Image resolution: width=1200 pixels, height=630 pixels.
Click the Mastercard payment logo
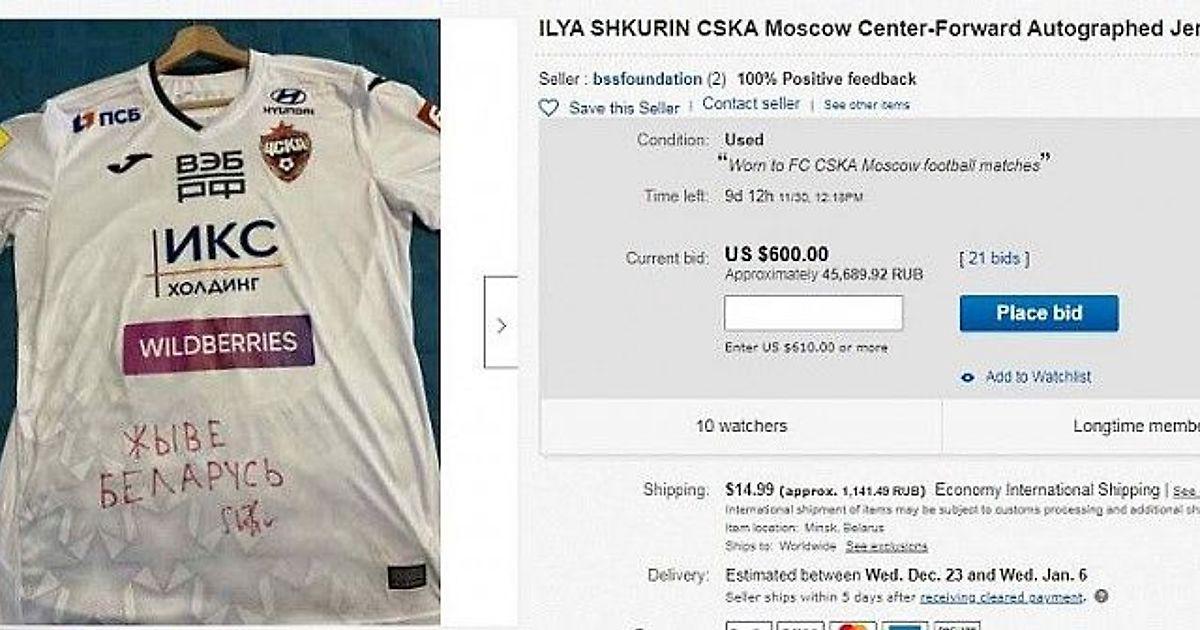pyautogui.click(x=852, y=626)
